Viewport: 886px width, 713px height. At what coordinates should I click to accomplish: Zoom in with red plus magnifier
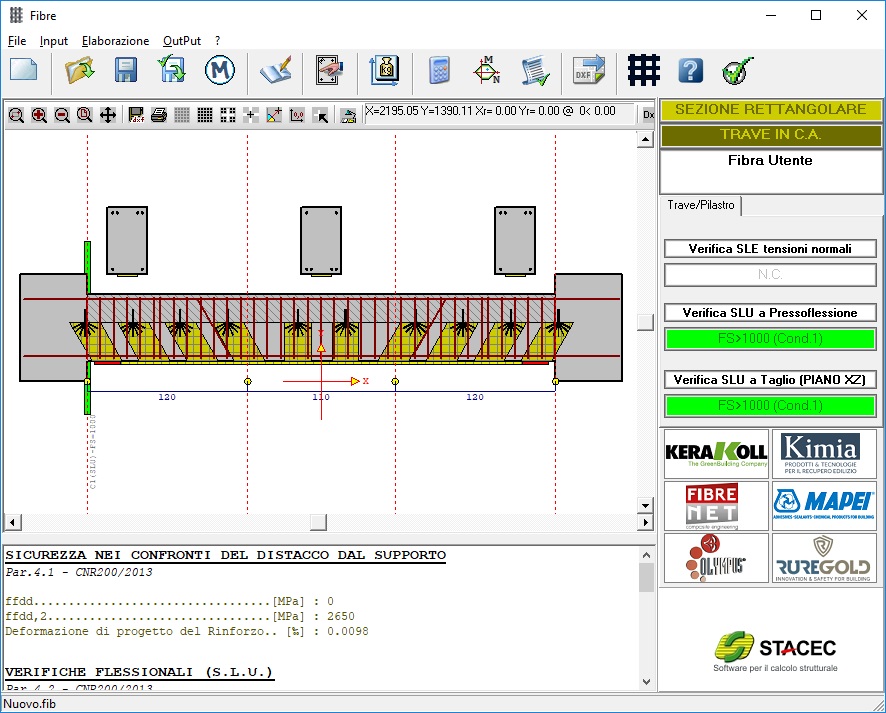coord(39,115)
